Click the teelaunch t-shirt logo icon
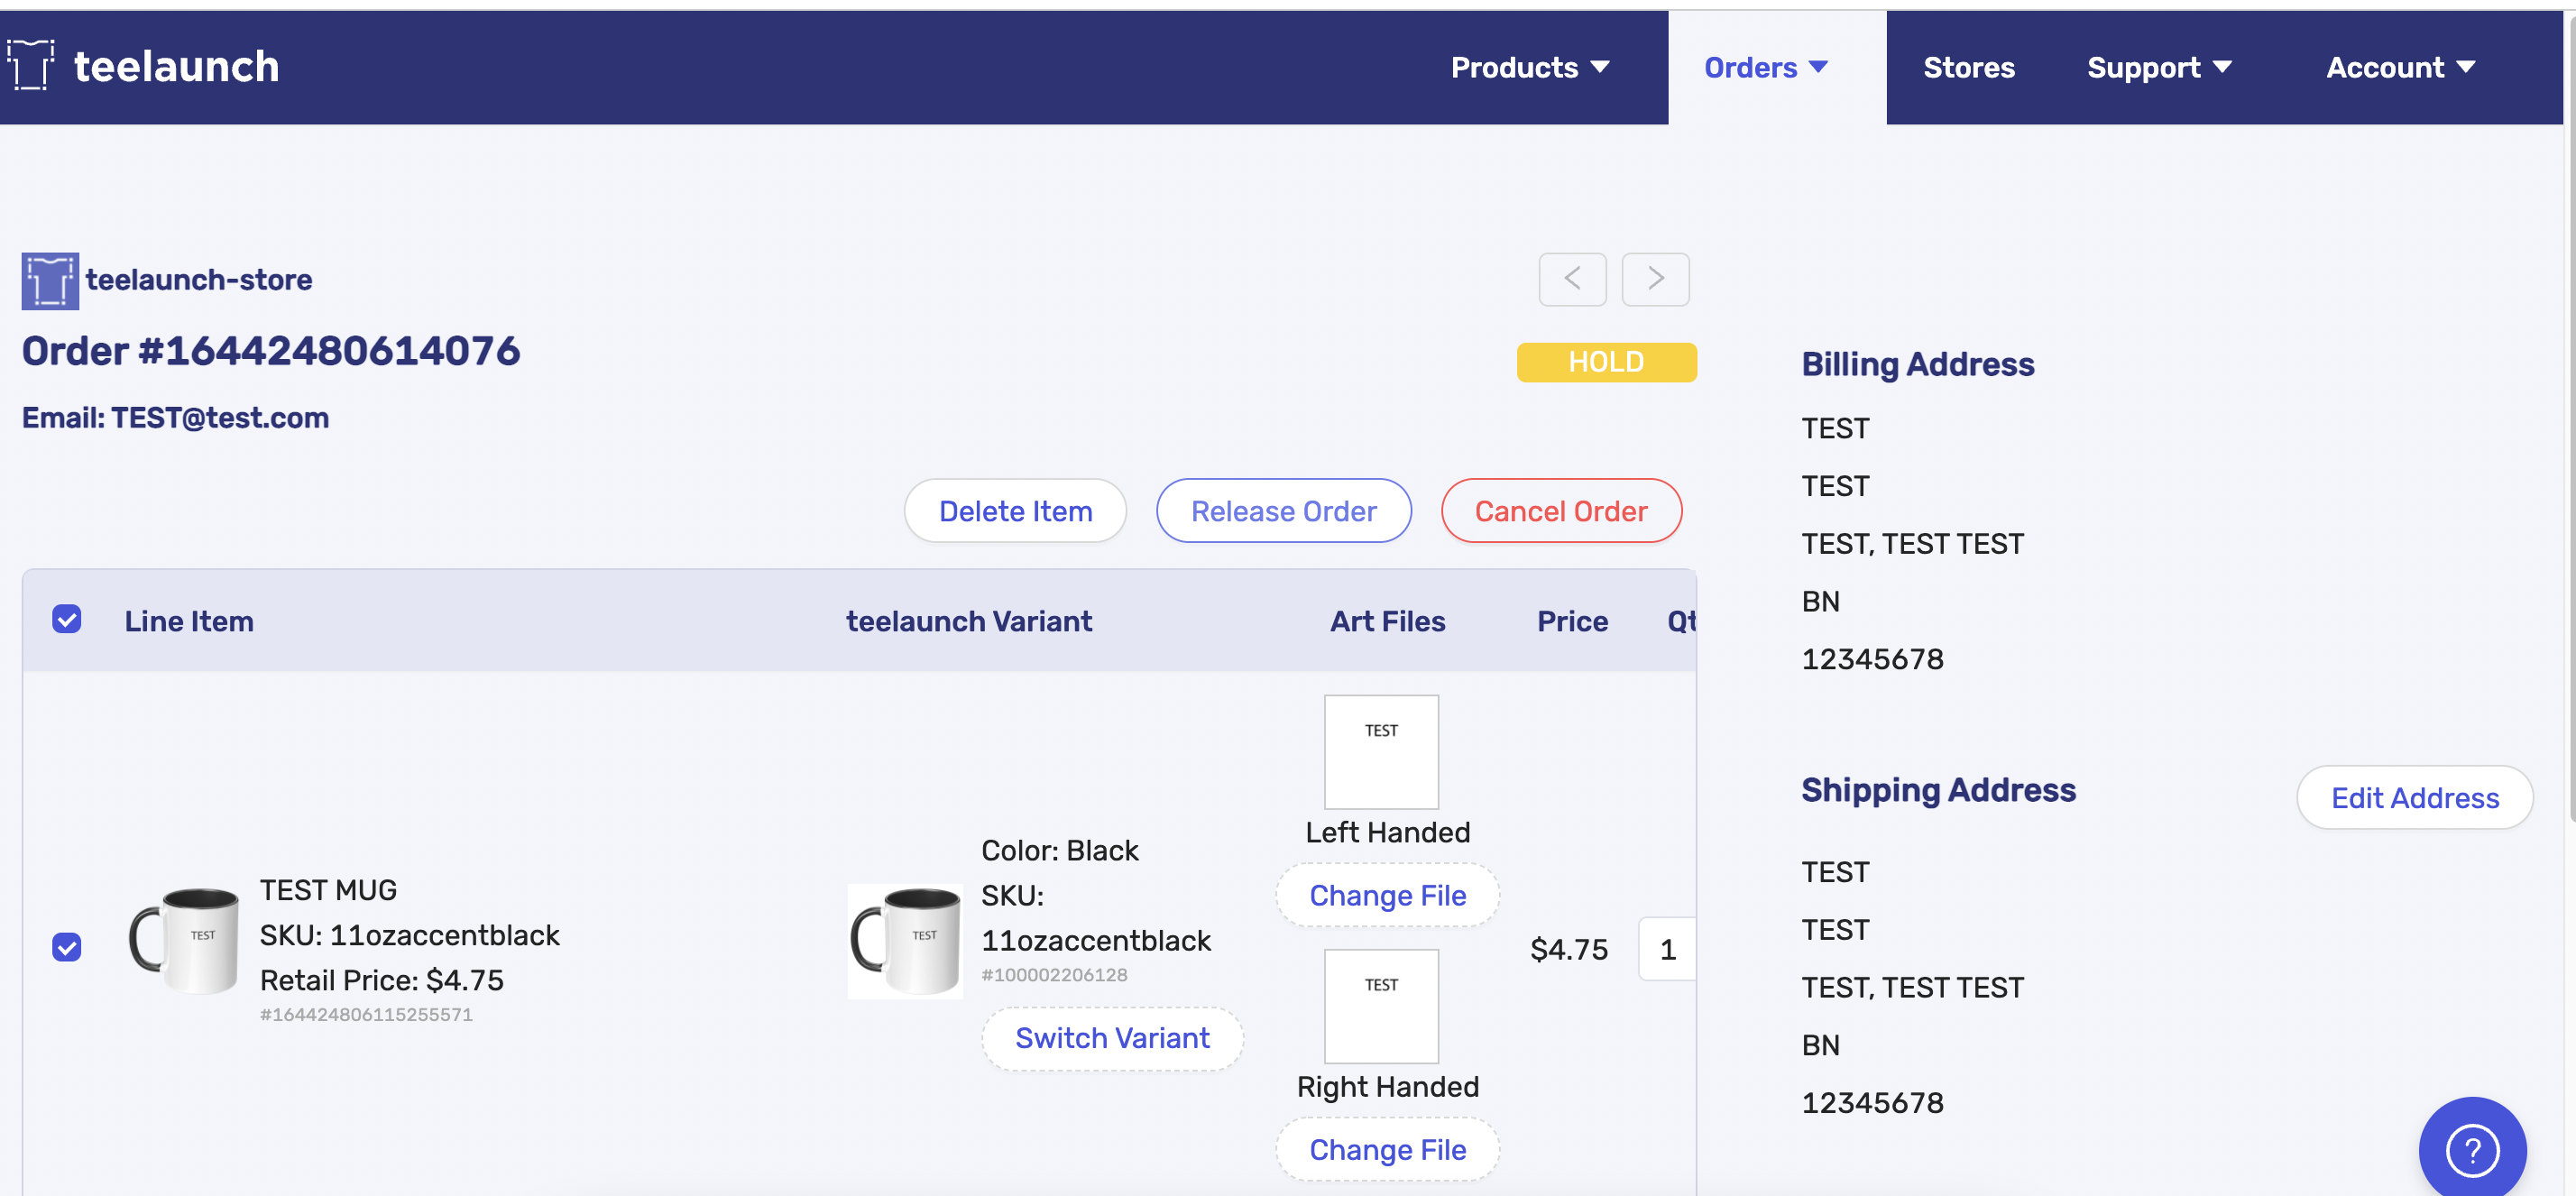Viewport: 2576px width, 1196px height. 31,66
